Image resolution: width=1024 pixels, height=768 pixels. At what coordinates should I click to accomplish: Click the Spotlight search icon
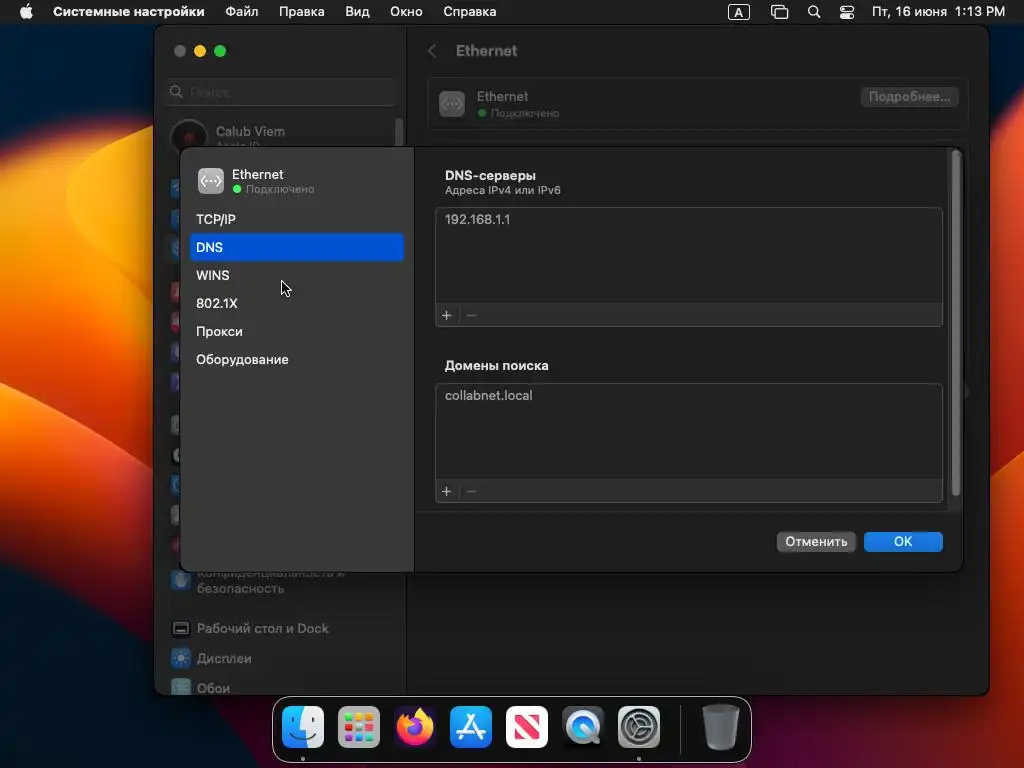click(x=814, y=12)
